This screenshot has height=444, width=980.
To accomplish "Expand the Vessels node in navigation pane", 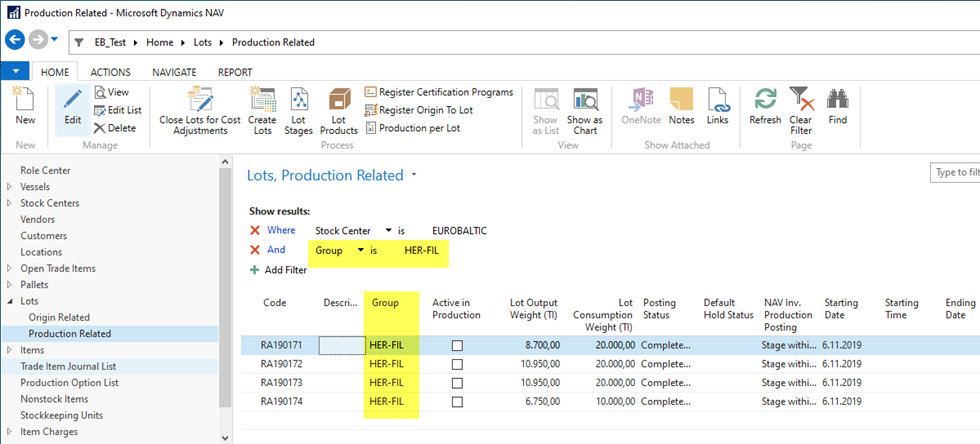I will pyautogui.click(x=10, y=187).
